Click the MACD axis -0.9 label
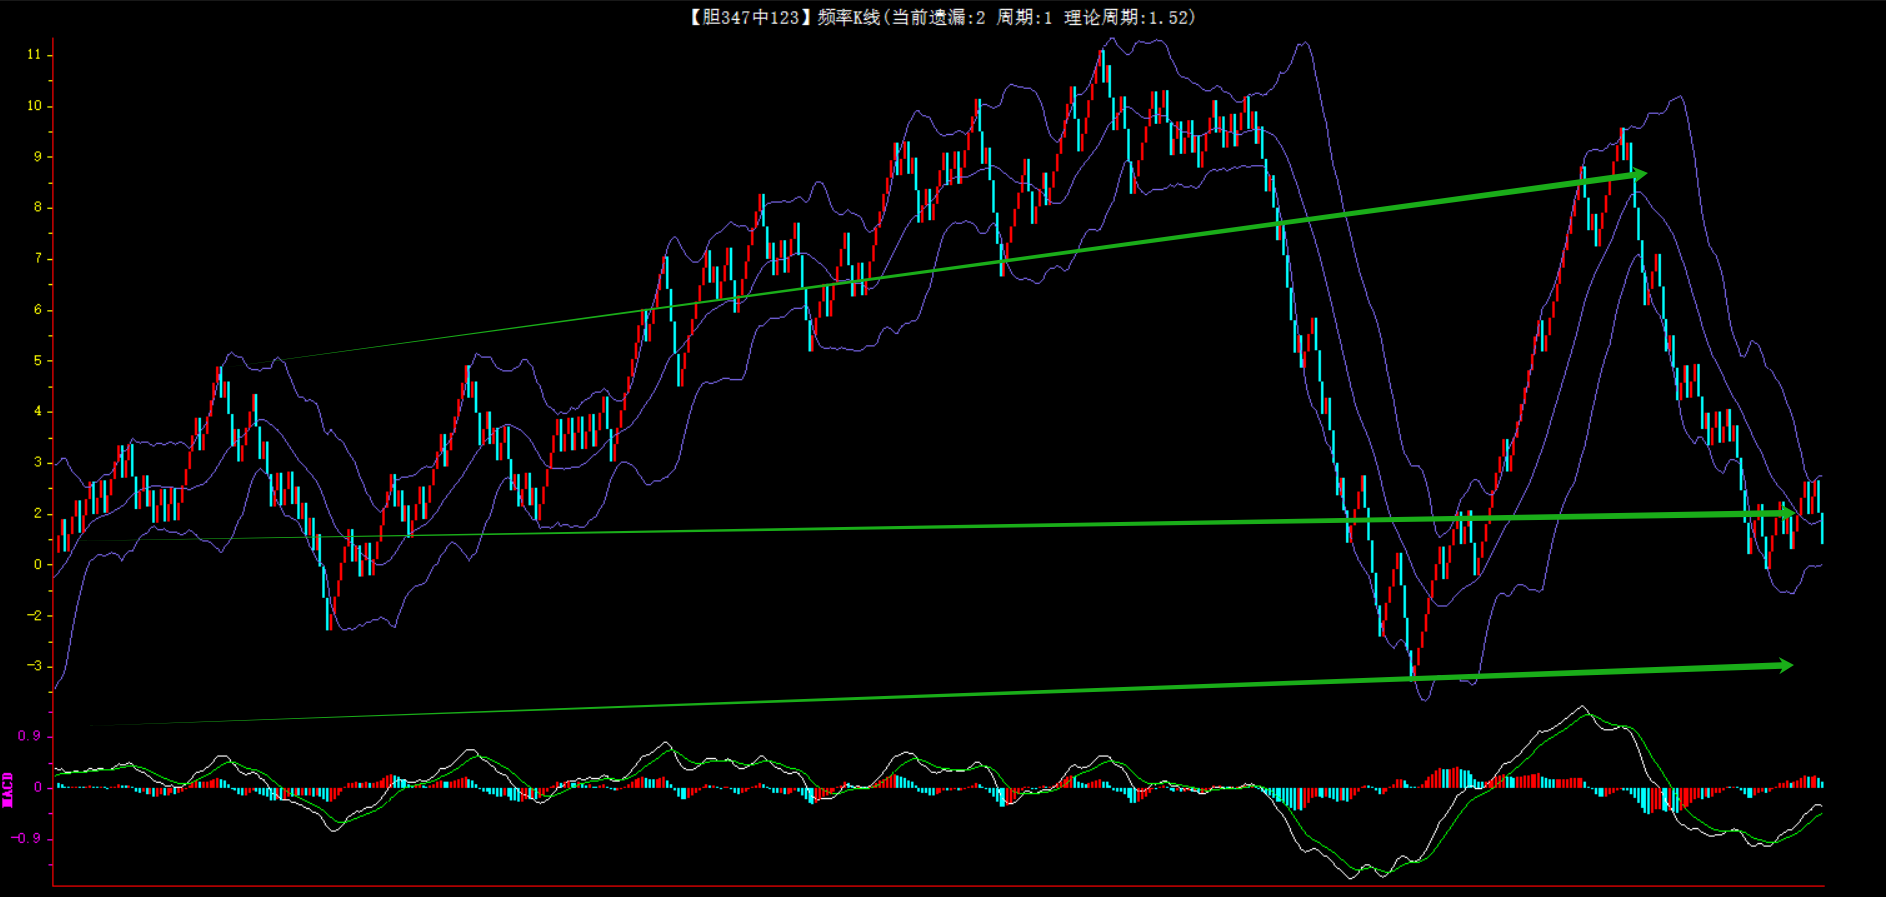 pos(27,838)
